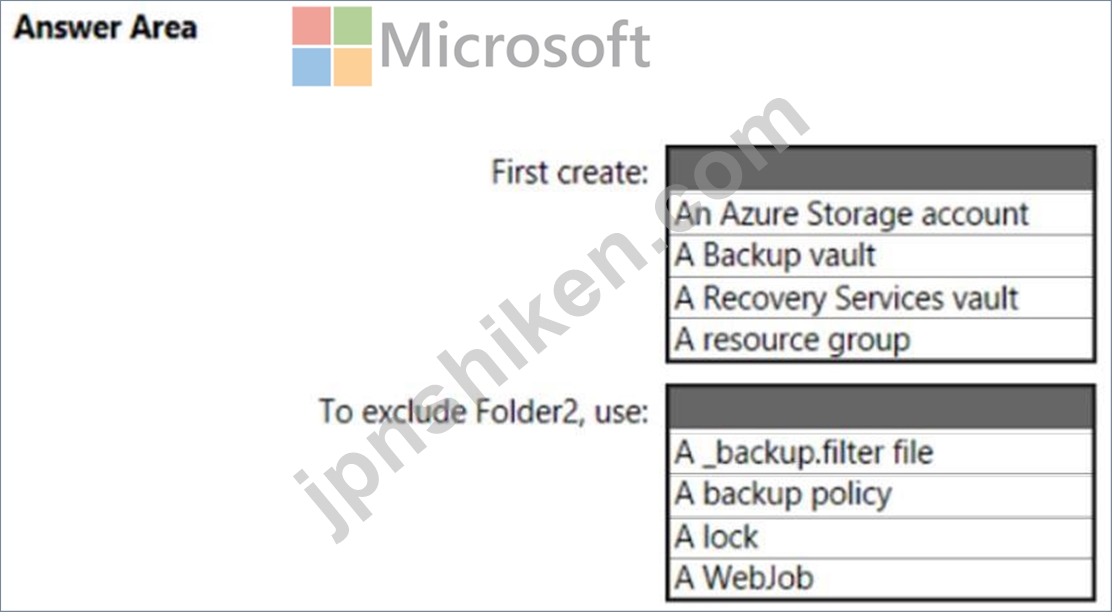Click the four-square Microsoft logo icon
This screenshot has height=612, width=1112.
click(x=332, y=46)
